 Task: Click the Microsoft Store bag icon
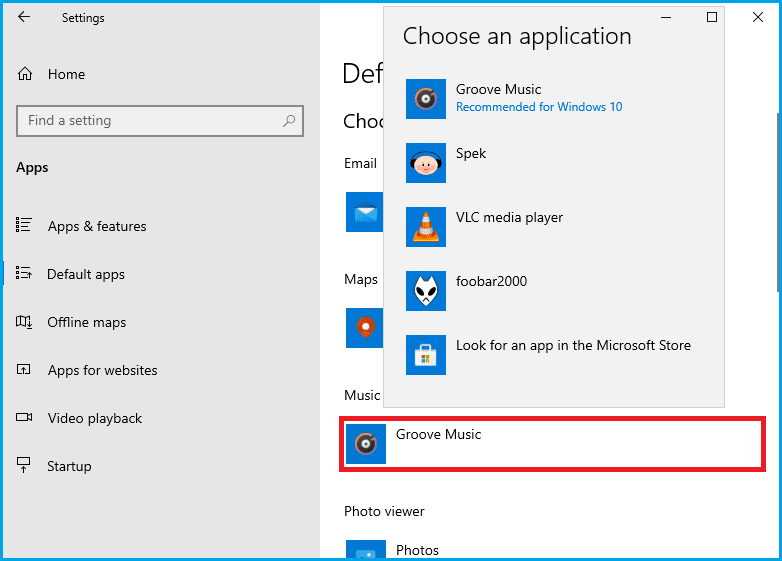(x=425, y=355)
